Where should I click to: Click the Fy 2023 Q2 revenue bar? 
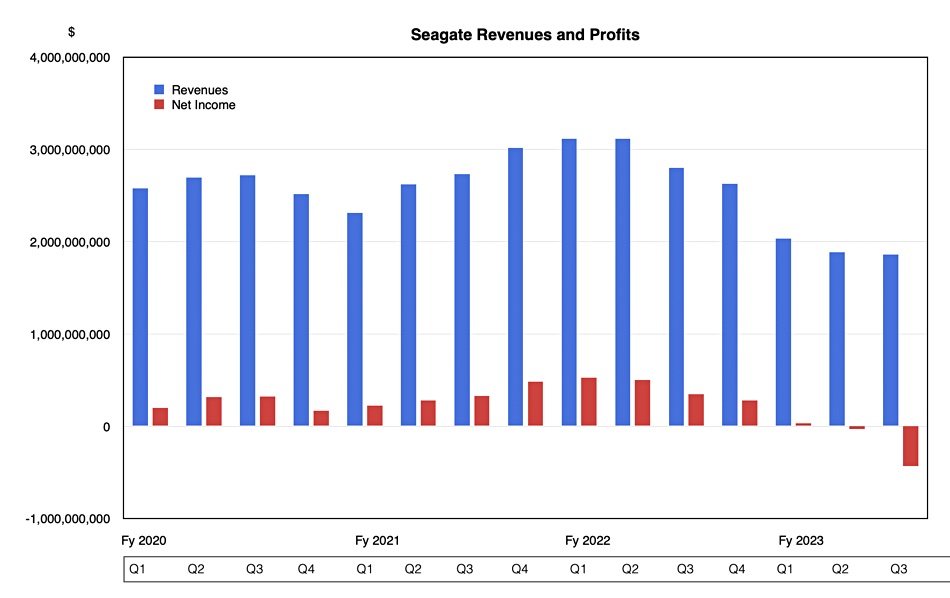tap(837, 339)
